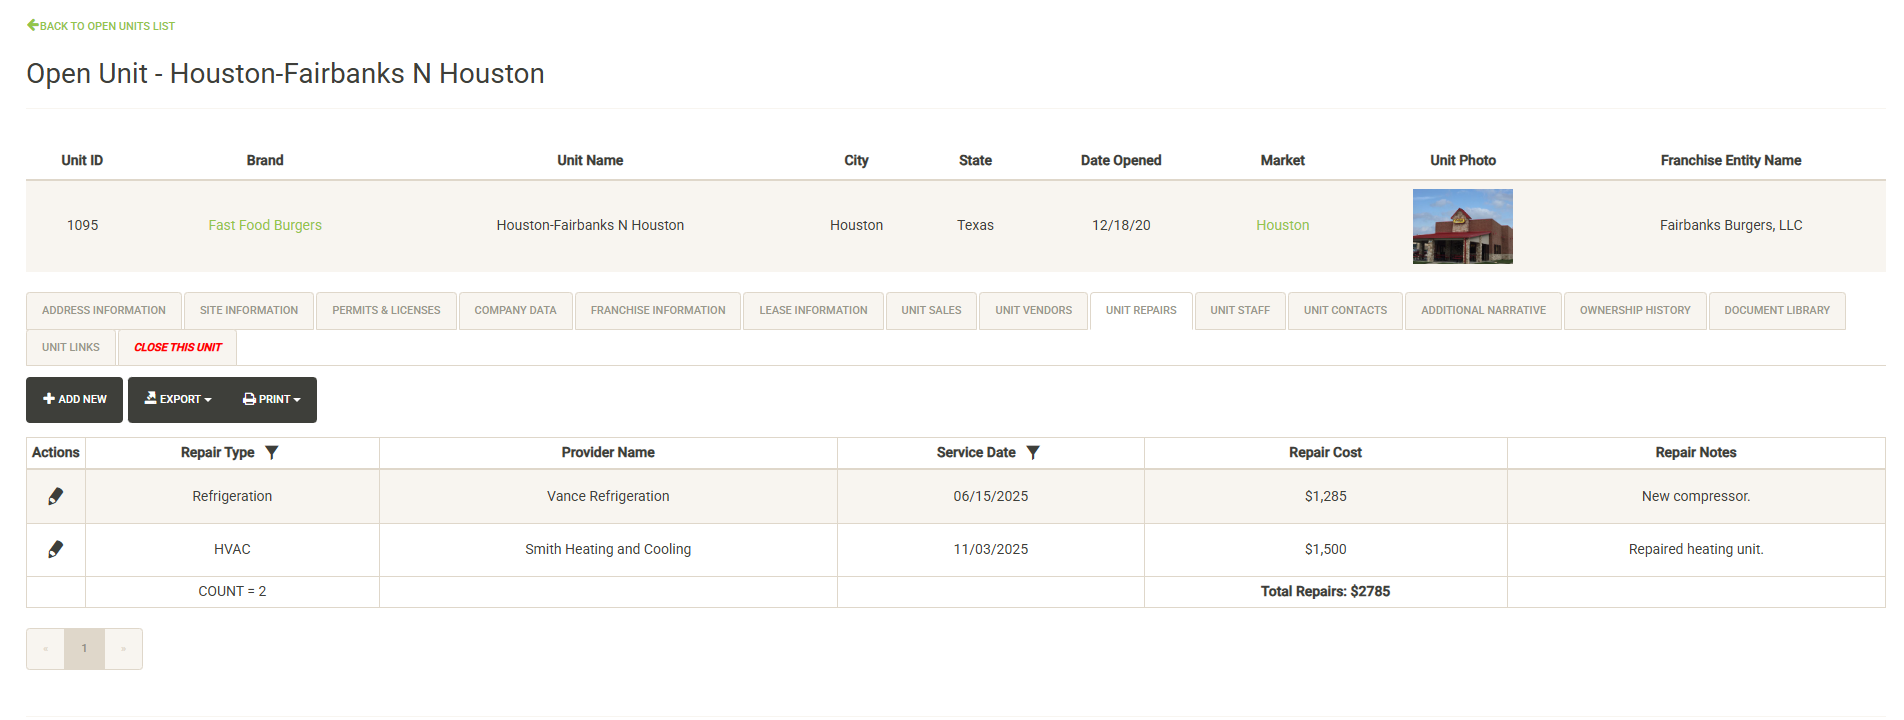1904x720 pixels.
Task: Click the Service Date filter funnel
Action: pos(1033,453)
